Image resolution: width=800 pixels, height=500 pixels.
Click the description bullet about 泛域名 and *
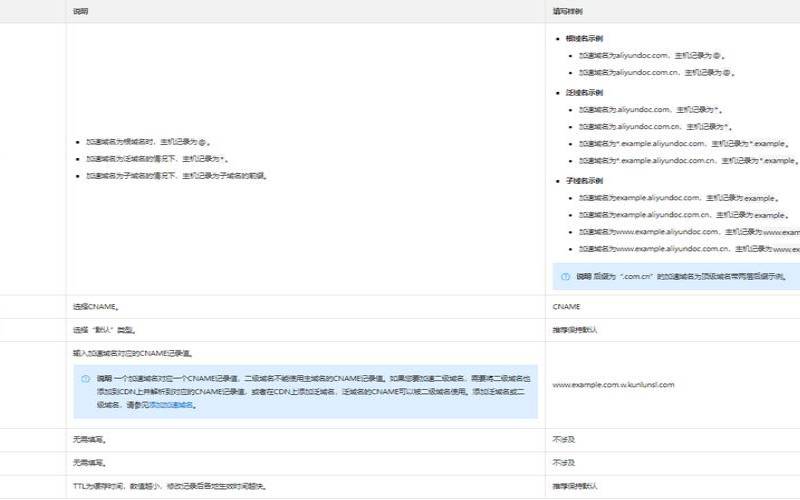pos(157,159)
